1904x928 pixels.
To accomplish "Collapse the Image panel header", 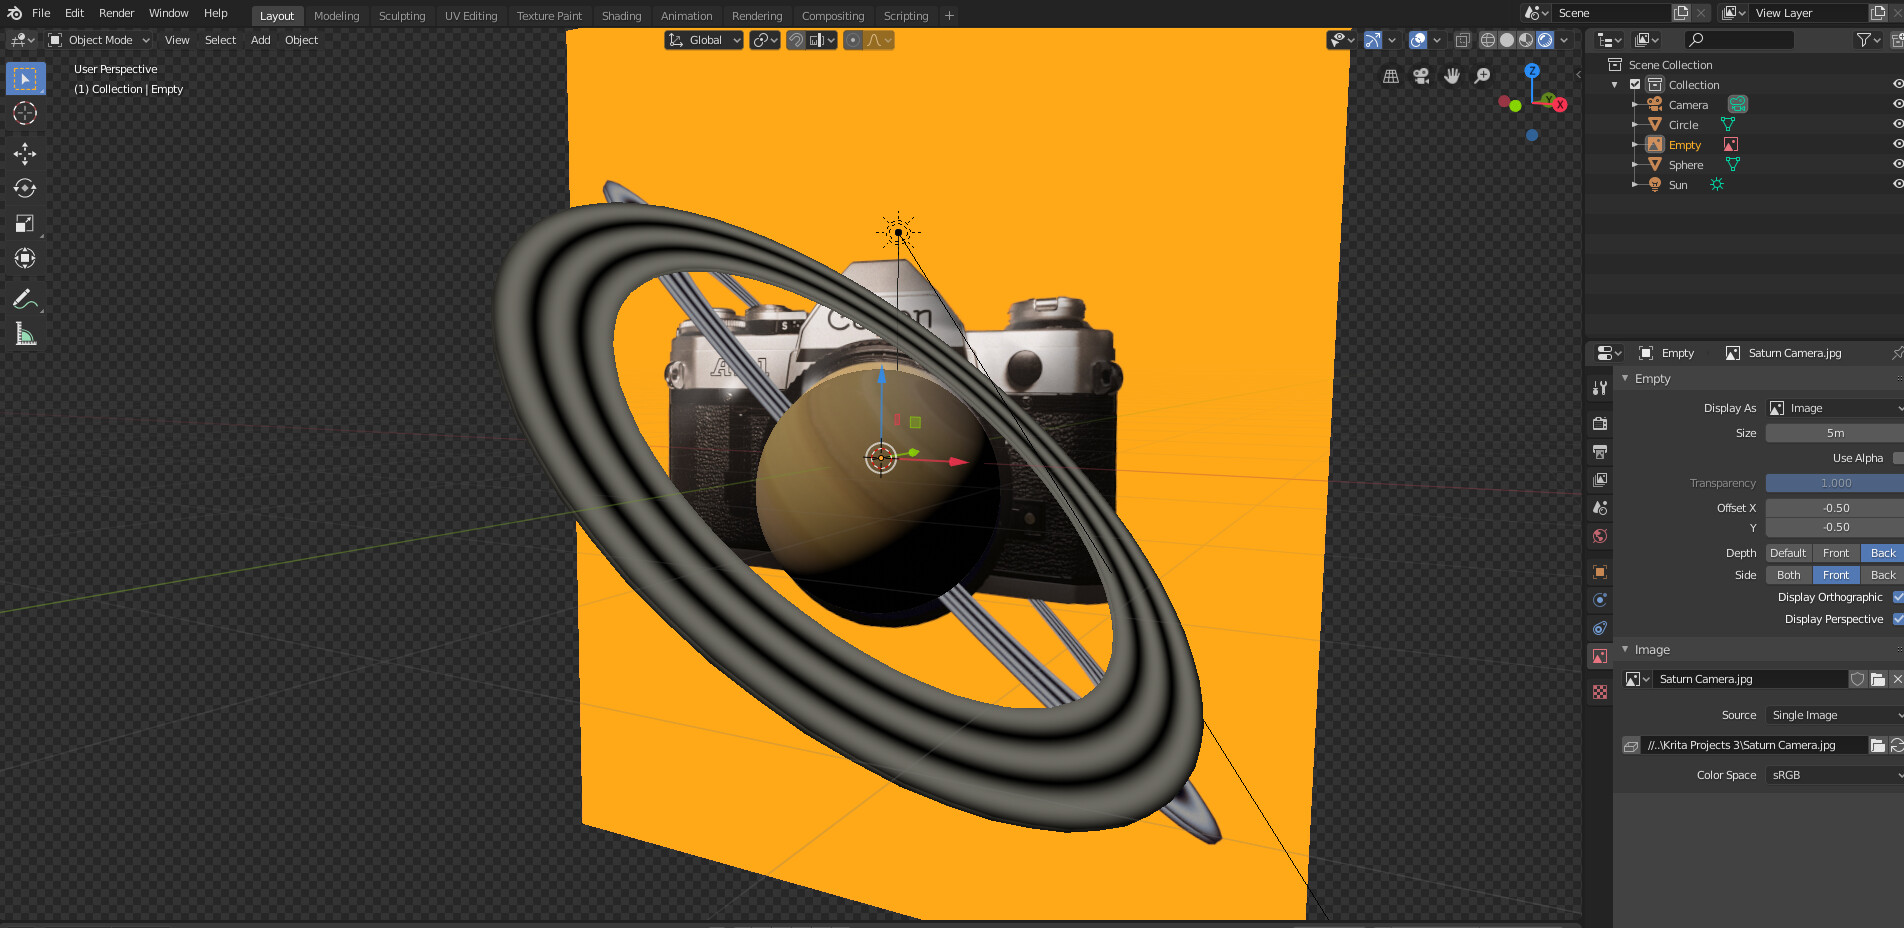I will point(1760,650).
